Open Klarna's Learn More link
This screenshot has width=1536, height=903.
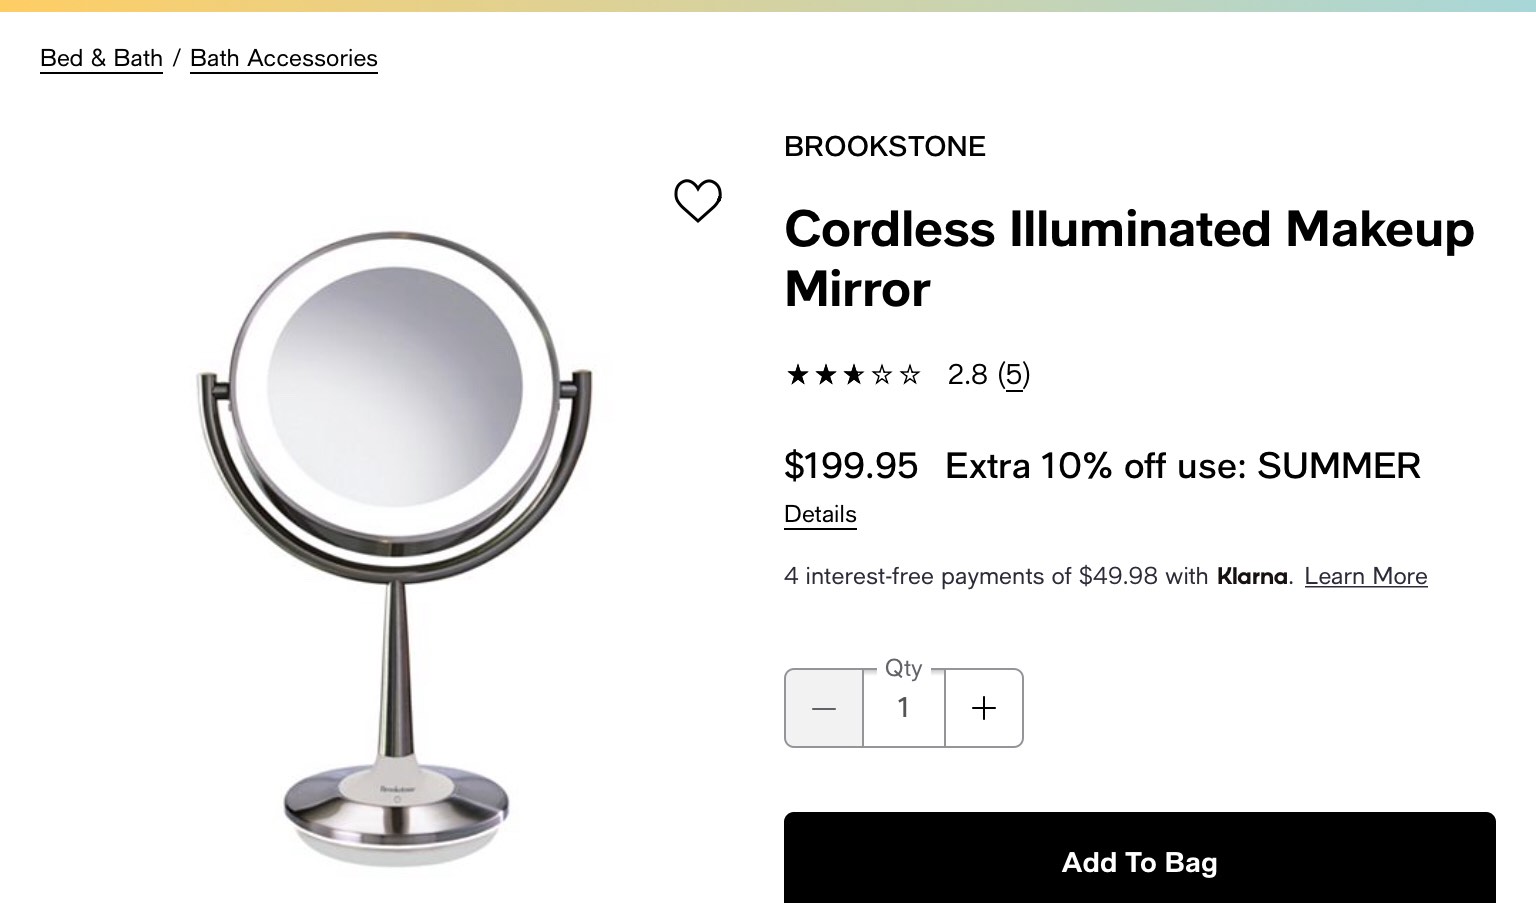1366,576
